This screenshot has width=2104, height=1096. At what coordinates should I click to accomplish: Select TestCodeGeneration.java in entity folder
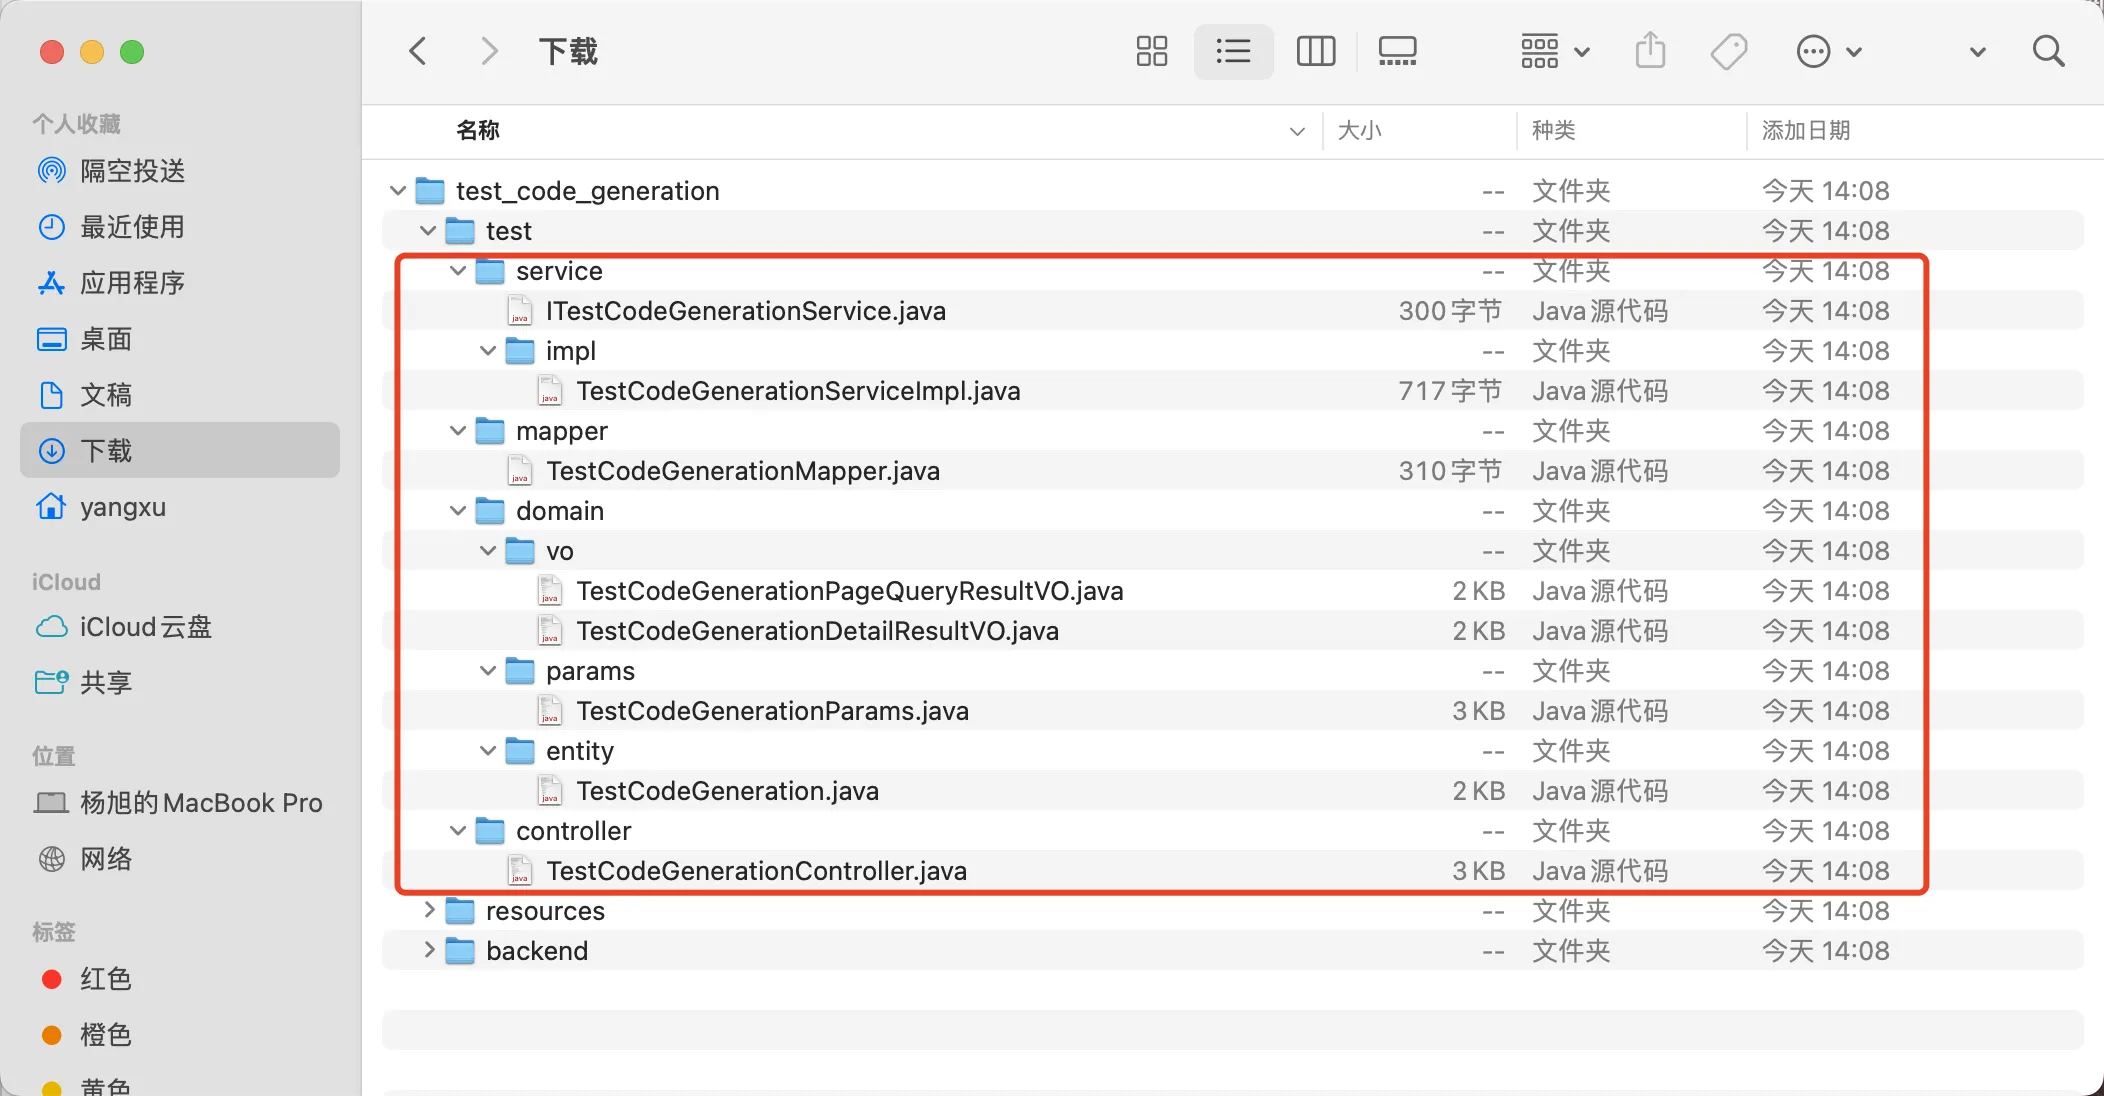(1233, 790)
